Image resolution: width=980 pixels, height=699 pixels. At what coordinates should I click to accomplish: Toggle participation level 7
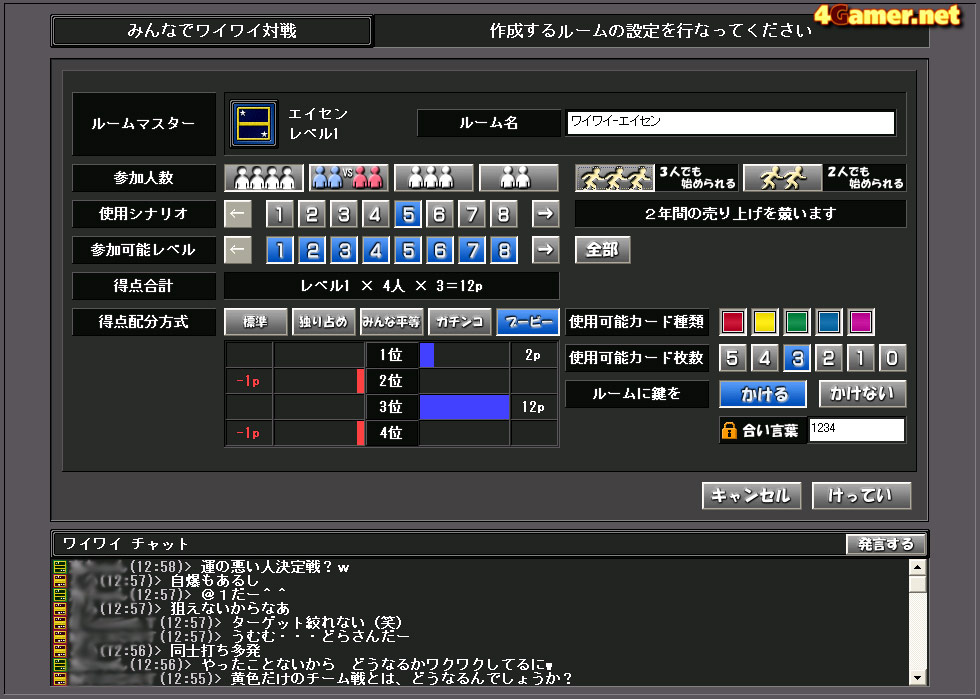click(x=472, y=250)
